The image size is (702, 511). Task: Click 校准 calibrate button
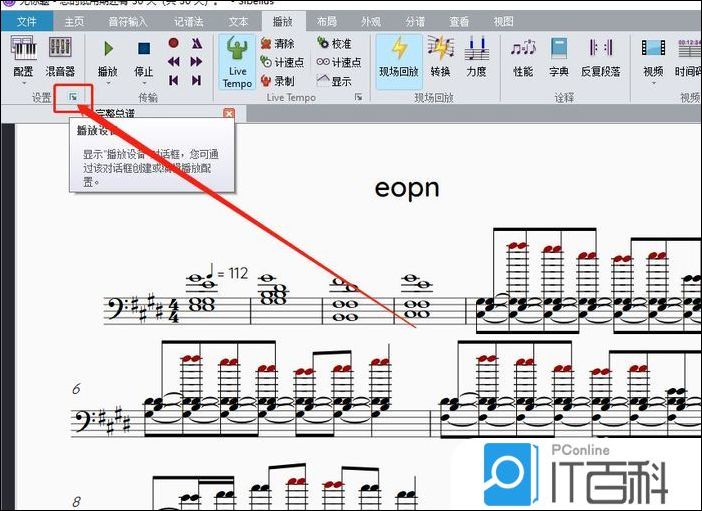[334, 44]
